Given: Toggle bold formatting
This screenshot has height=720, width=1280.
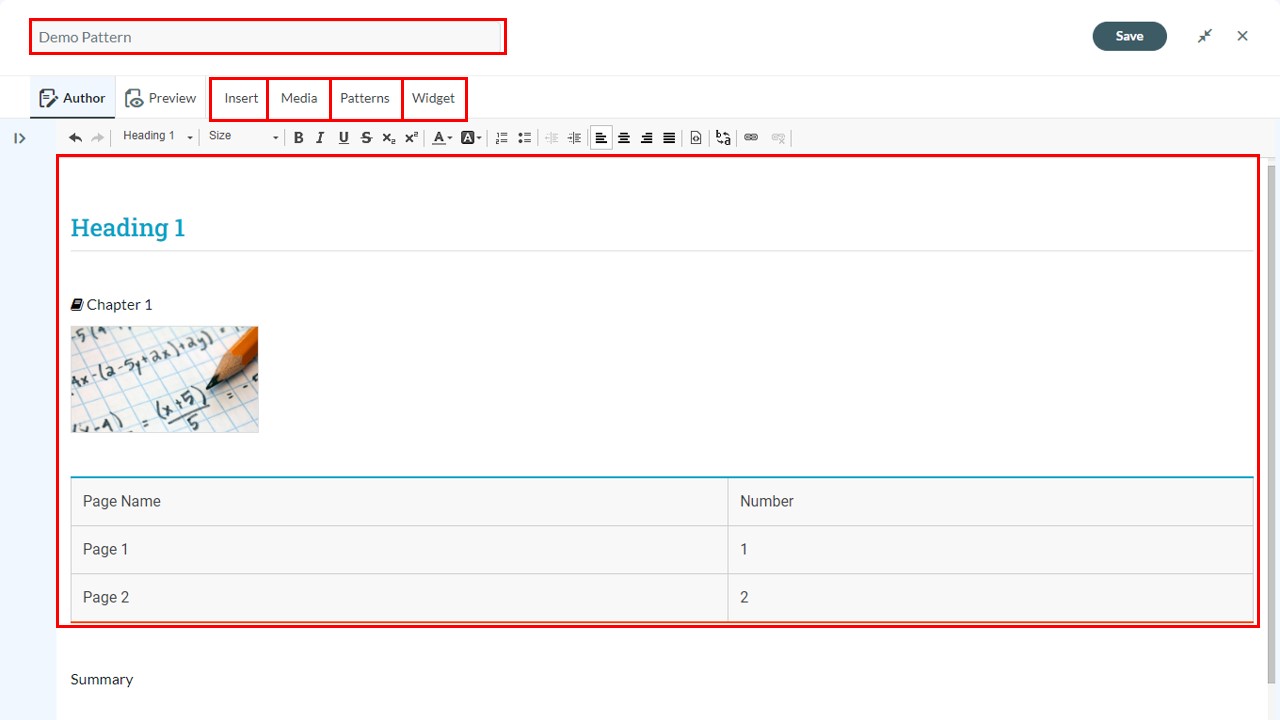Looking at the screenshot, I should pyautogui.click(x=298, y=138).
